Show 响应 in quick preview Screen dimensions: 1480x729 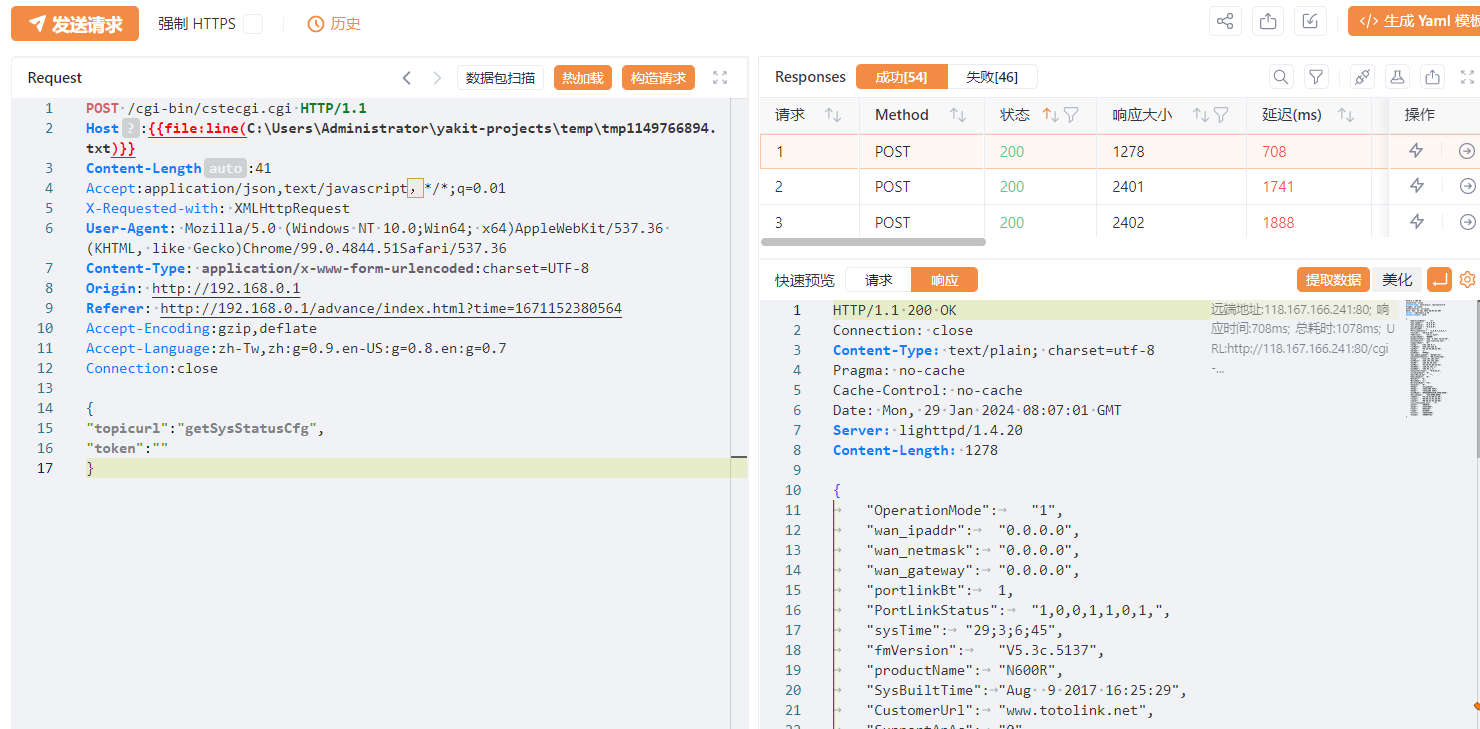pos(944,280)
